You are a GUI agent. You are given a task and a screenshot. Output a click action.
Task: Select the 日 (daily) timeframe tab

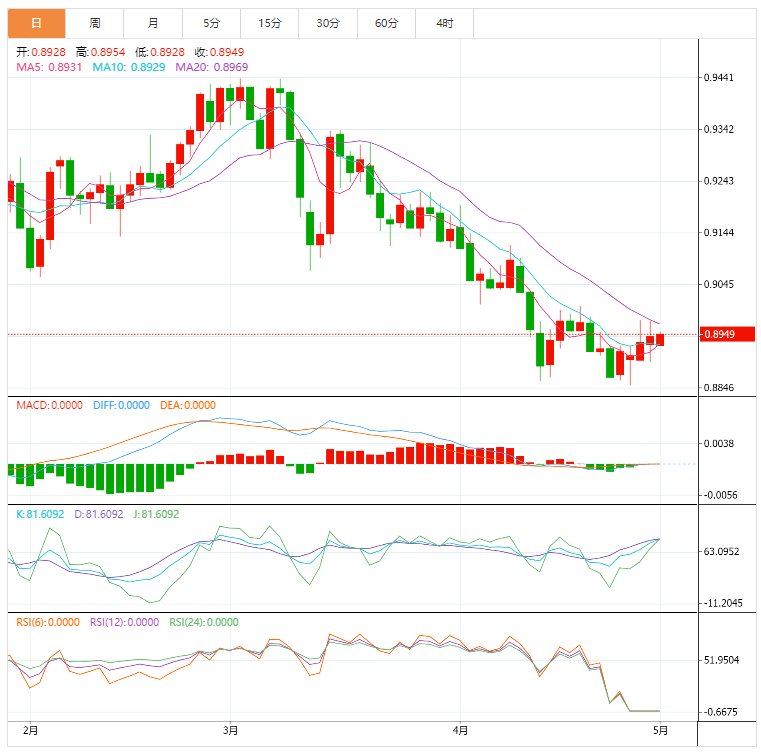(x=37, y=23)
